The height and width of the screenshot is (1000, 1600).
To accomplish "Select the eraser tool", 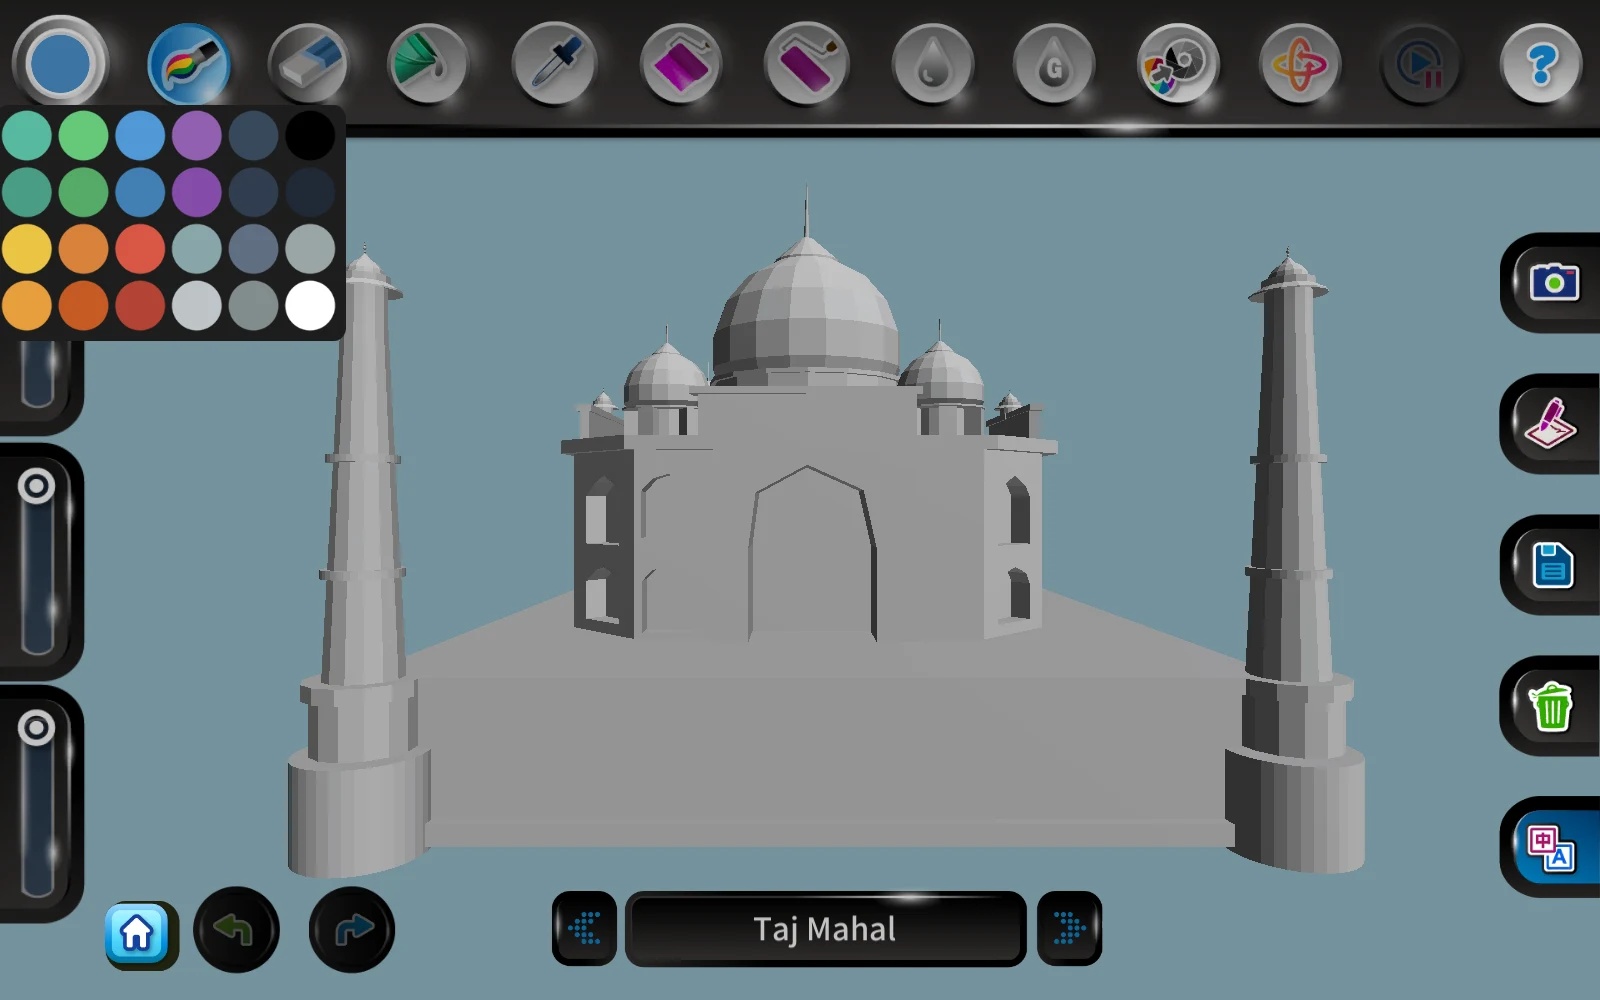I will click(x=309, y=65).
